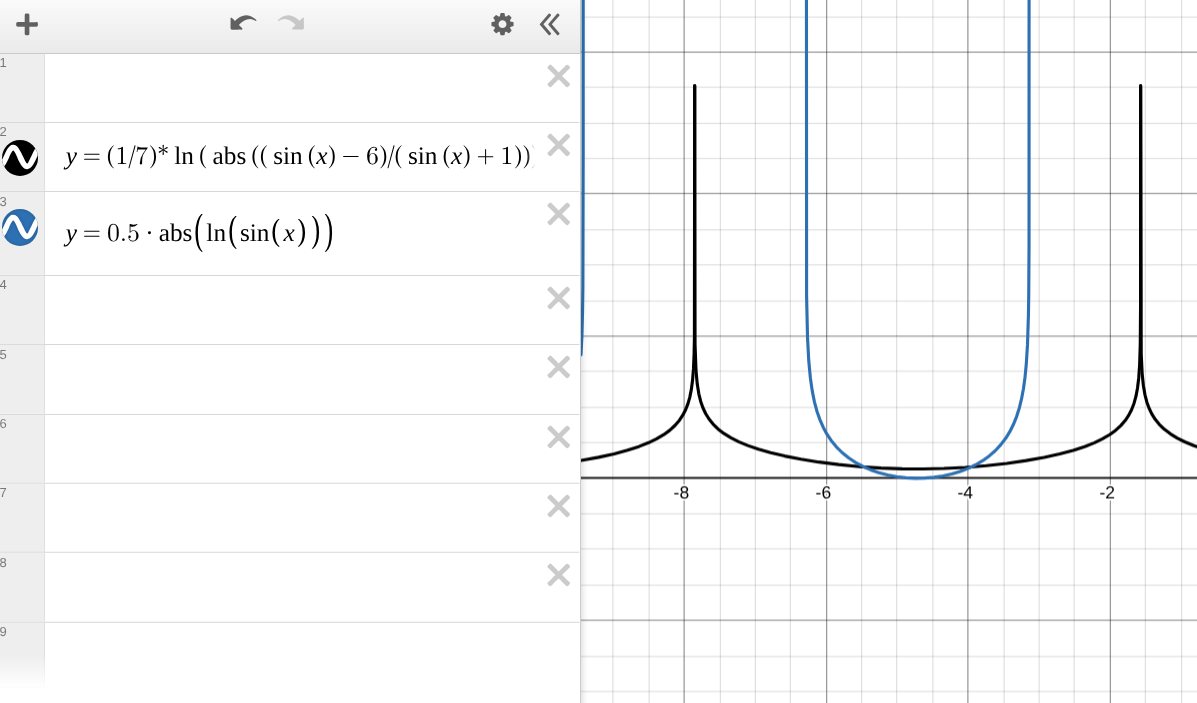This screenshot has height=703, width=1197.
Task: Click the delete X icon on empty row 5
Action: tap(557, 367)
